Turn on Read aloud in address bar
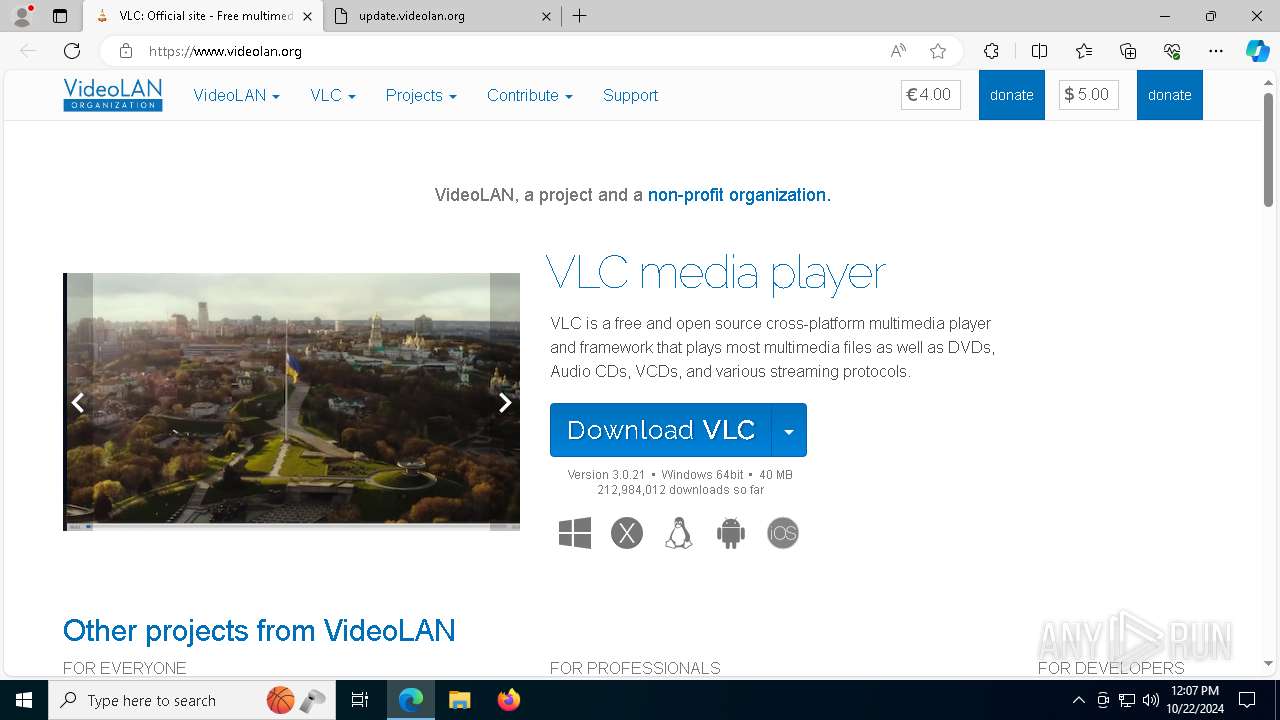The width and height of the screenshot is (1280, 720). [x=898, y=51]
